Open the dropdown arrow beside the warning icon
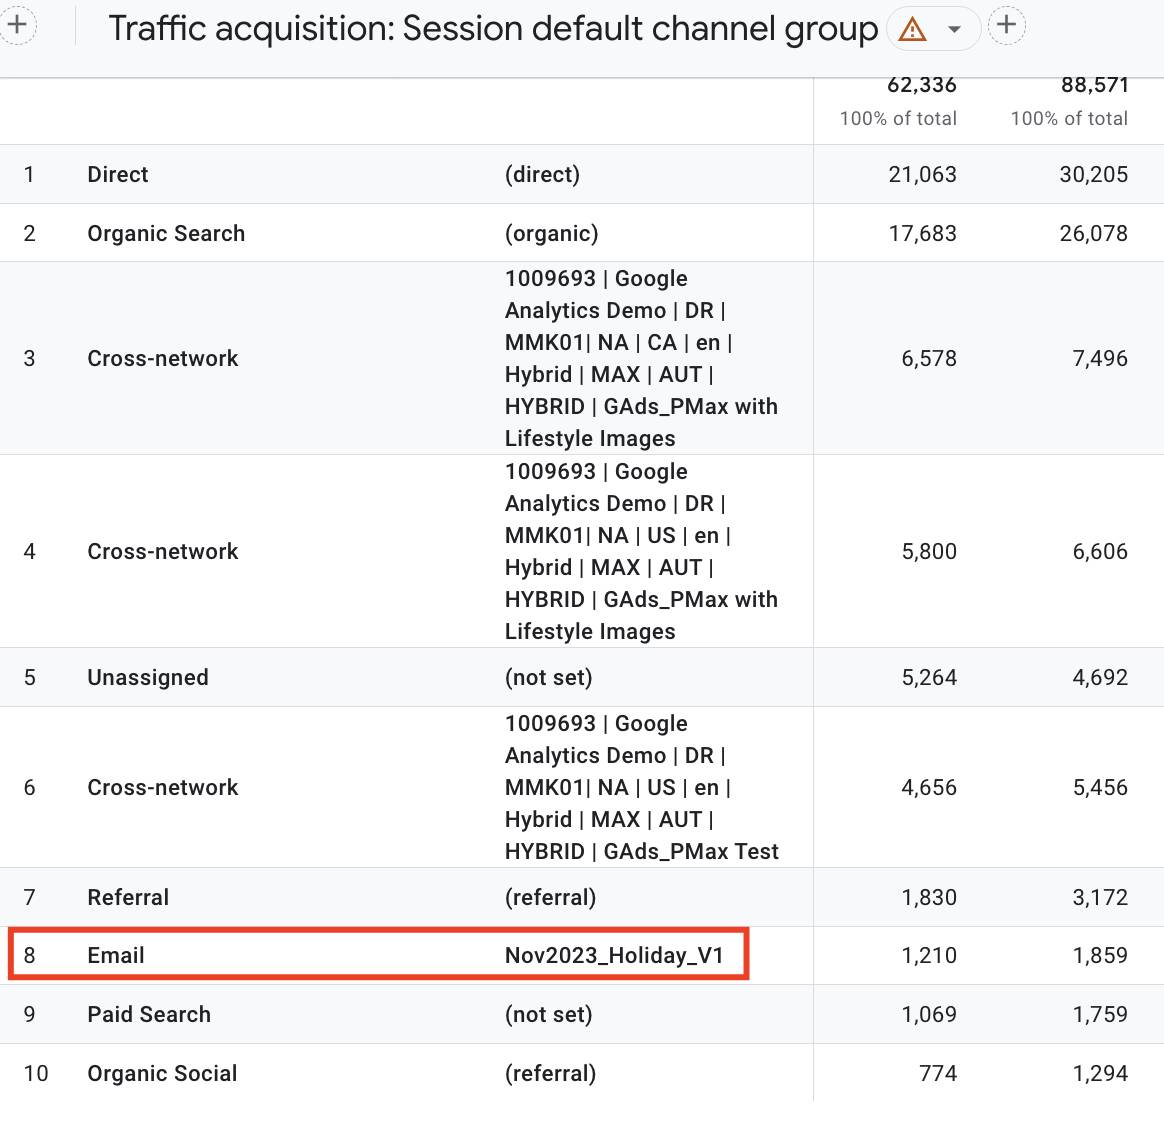Viewport: 1164px width, 1126px height. pos(955,30)
